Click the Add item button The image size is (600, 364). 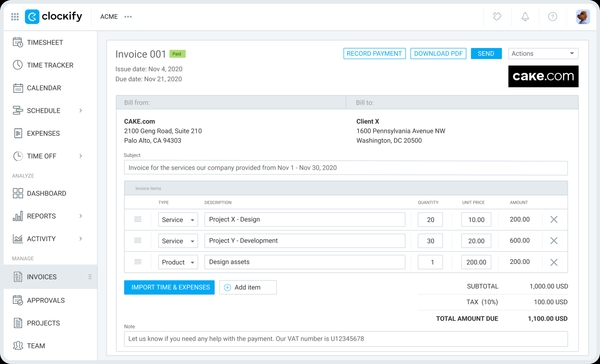click(248, 287)
